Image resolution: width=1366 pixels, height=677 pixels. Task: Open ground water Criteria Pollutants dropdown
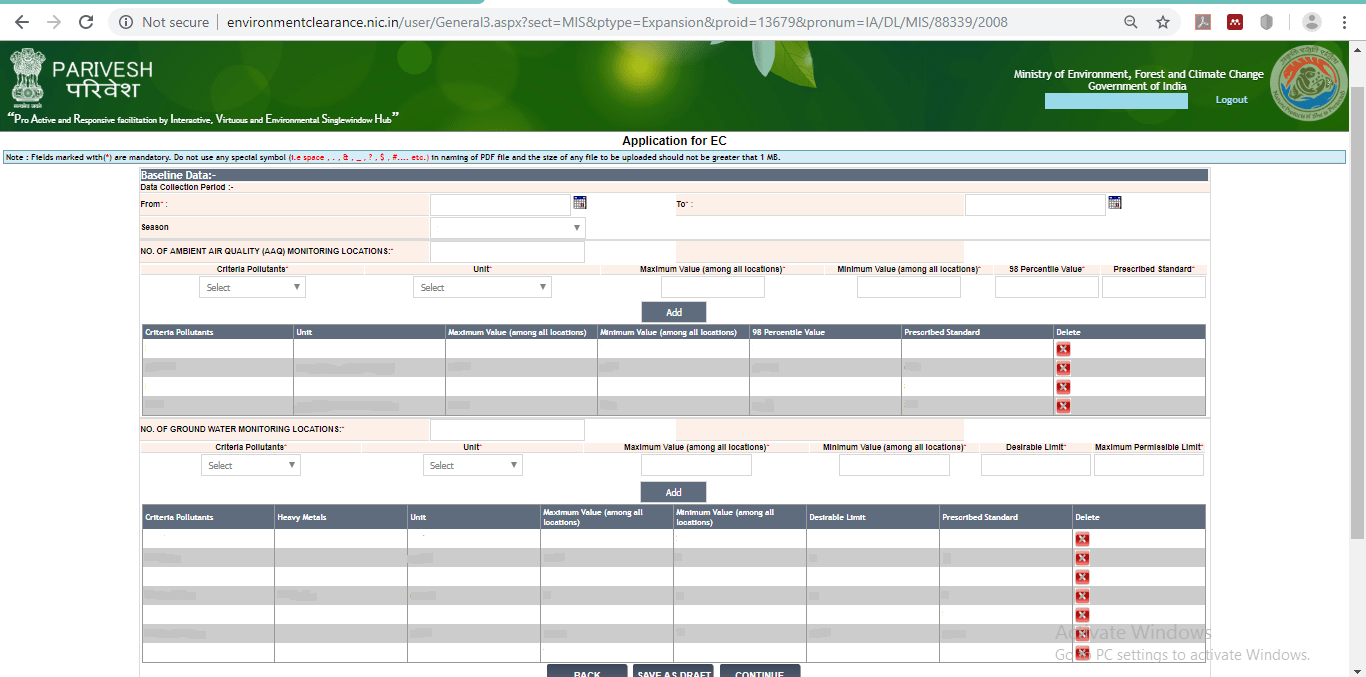250,466
